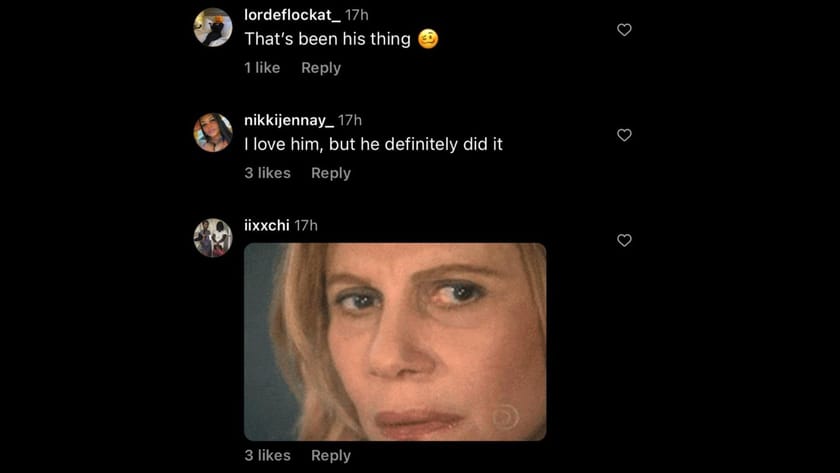840x473 pixels.
Task: Like iixxchi's GIF comment with the heart
Action: tap(624, 240)
